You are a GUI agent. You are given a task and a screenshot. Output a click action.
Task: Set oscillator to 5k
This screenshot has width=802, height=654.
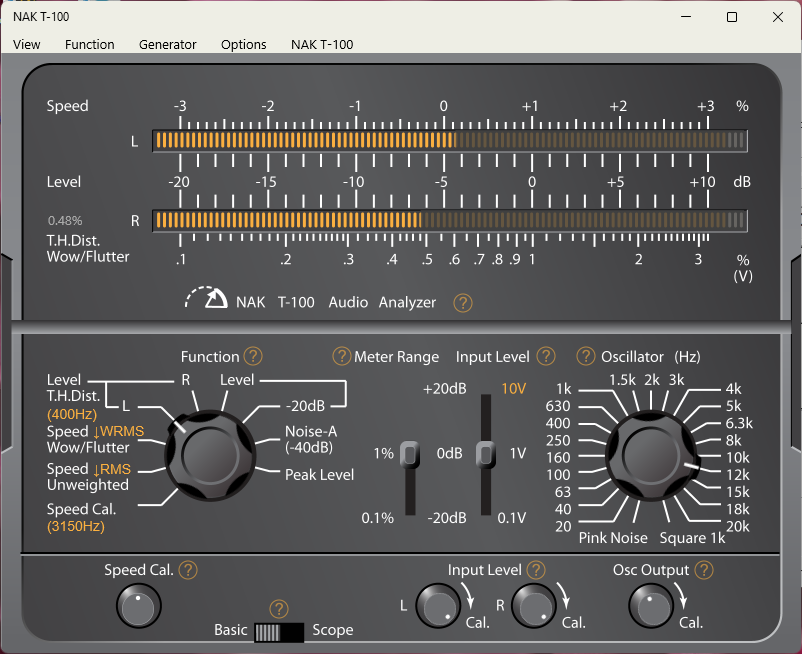click(x=733, y=406)
